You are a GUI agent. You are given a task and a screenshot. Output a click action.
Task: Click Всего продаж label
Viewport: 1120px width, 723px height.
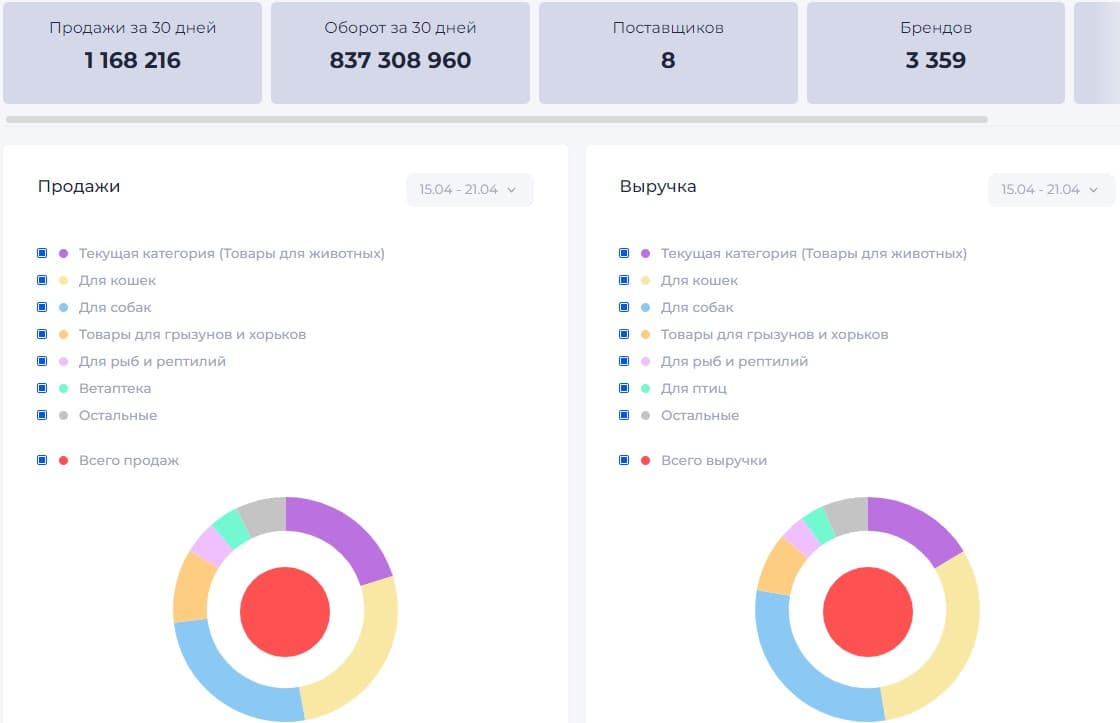[x=129, y=461]
